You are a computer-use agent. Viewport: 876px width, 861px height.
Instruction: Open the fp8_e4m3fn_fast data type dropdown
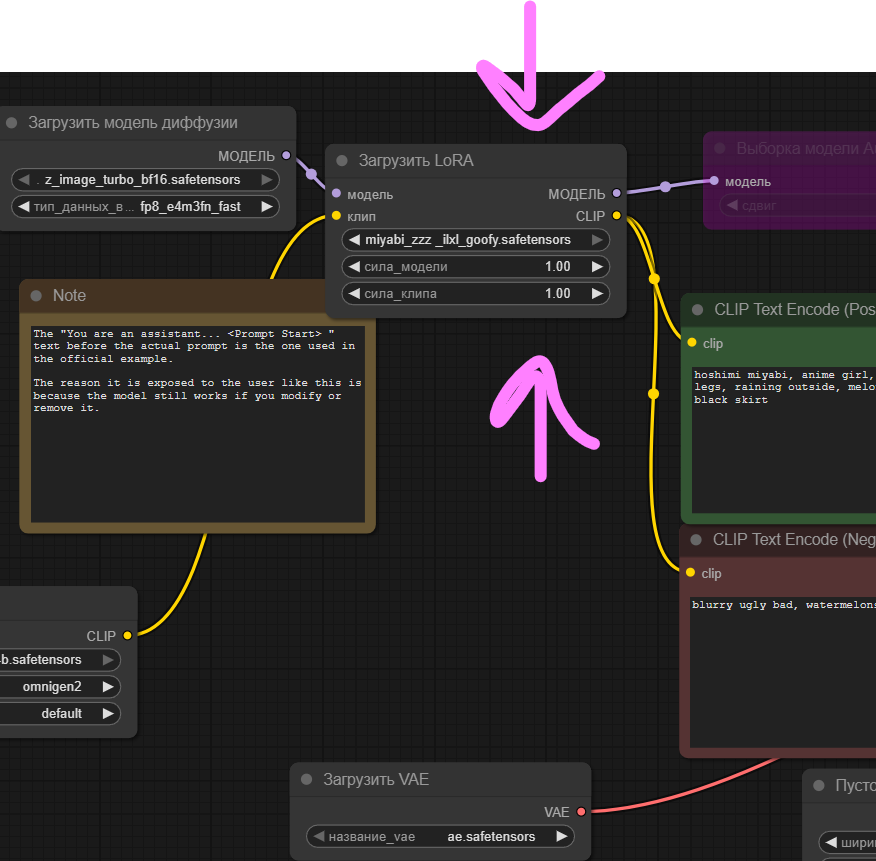click(145, 207)
